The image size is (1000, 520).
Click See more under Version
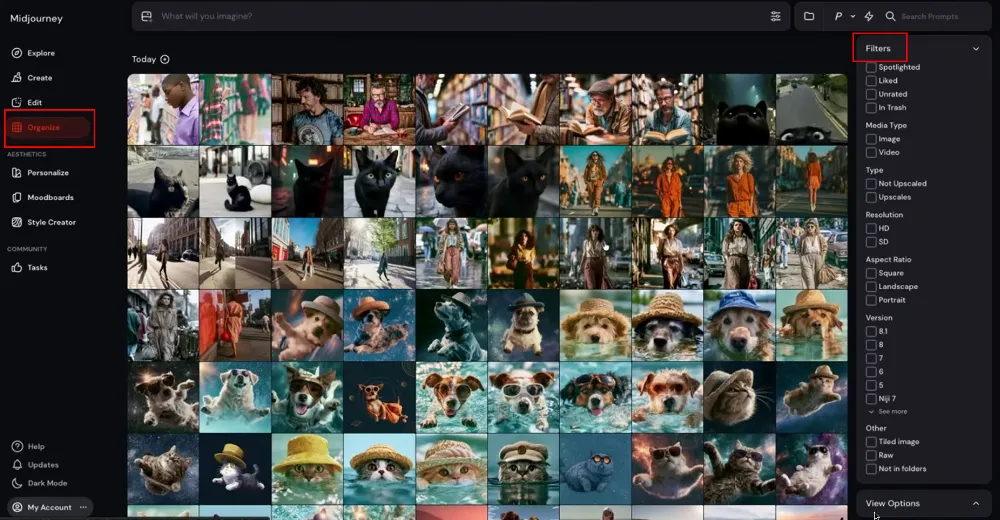888,412
